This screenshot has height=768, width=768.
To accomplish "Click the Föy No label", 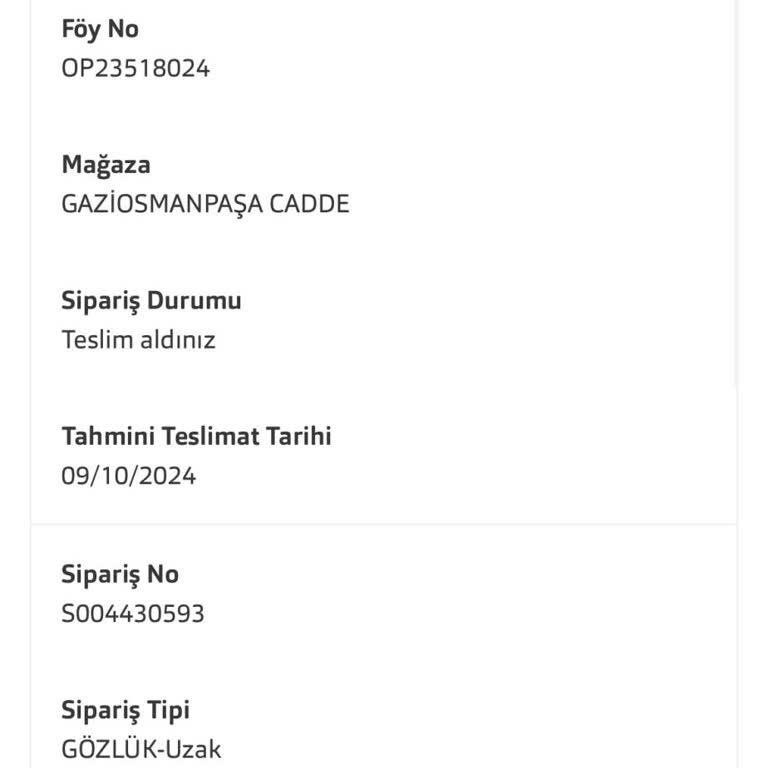I will coord(100,29).
